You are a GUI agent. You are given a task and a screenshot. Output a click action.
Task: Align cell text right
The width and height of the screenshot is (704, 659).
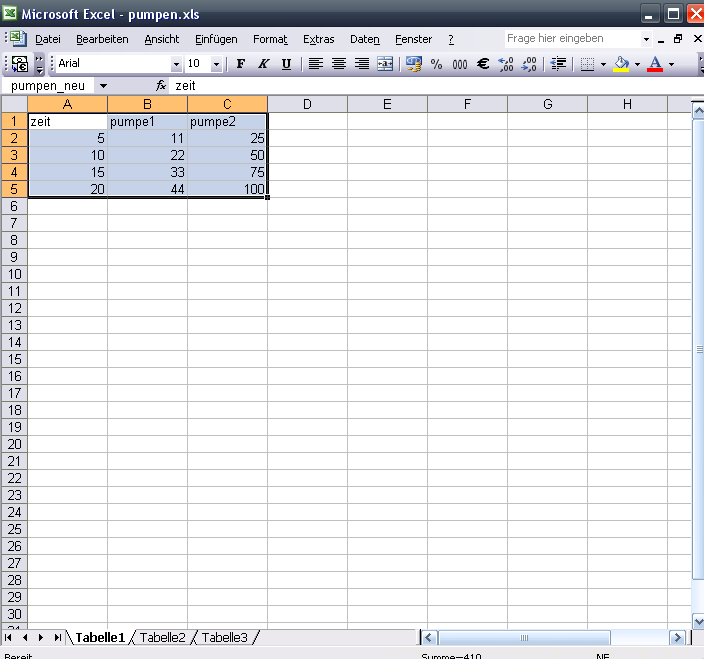(362, 64)
